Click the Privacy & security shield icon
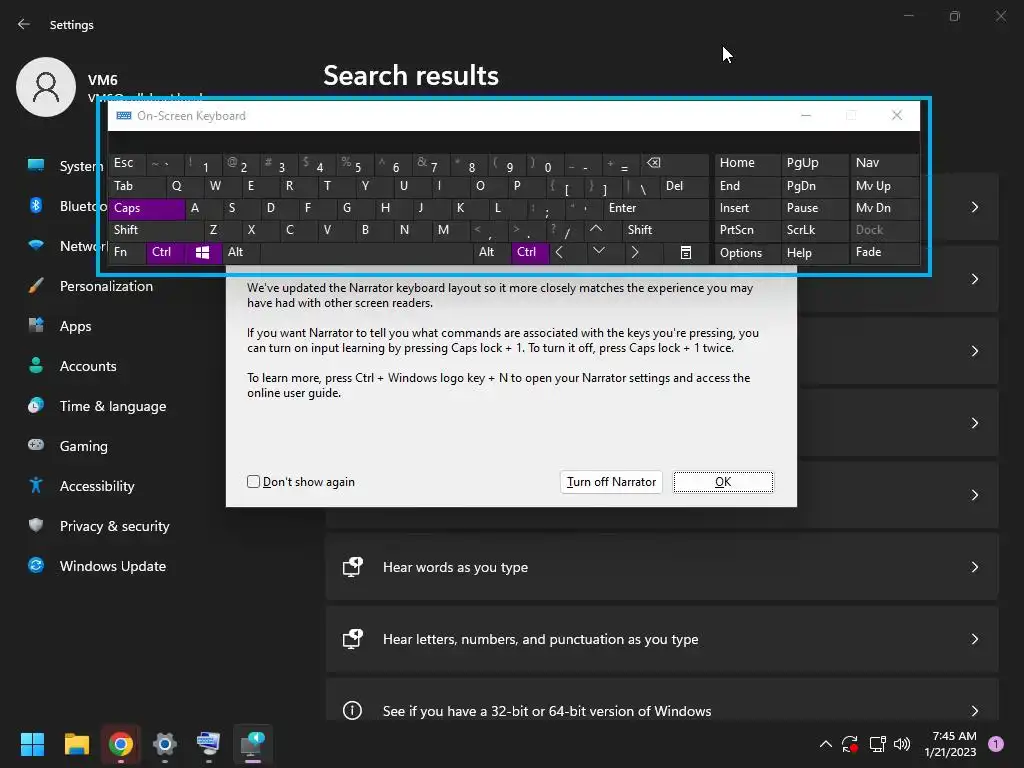This screenshot has height=768, width=1024. click(36, 525)
